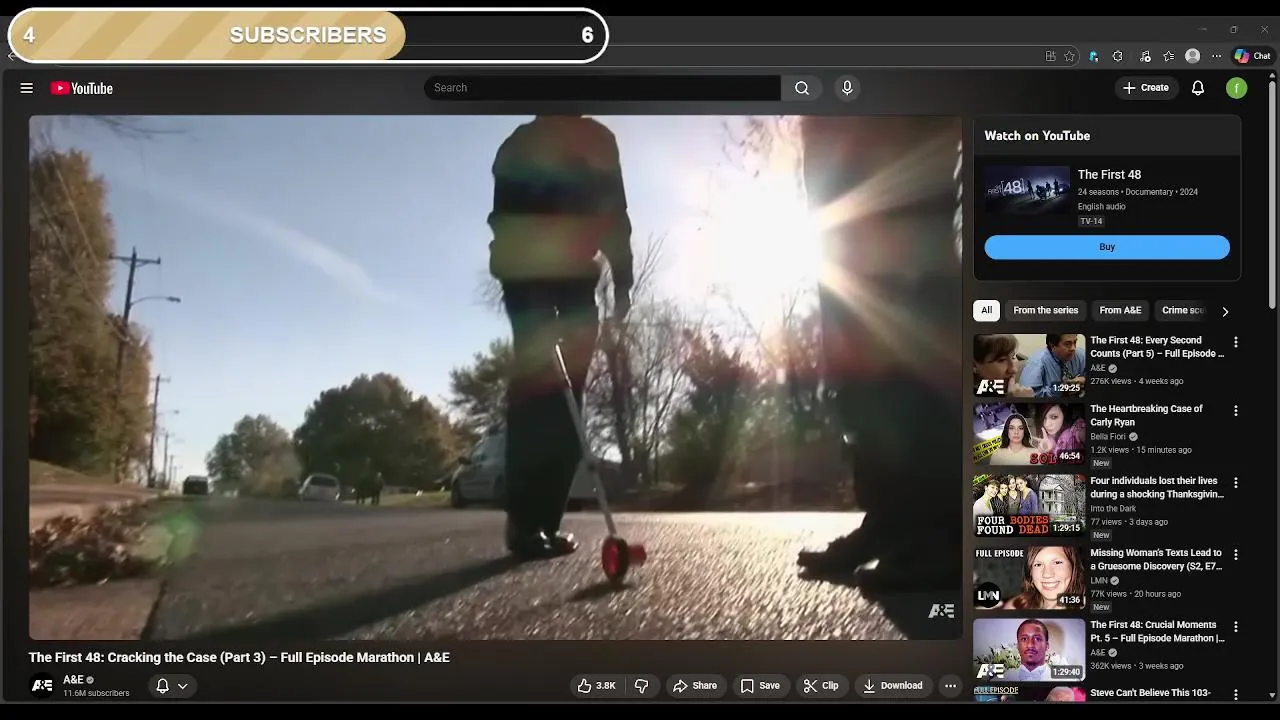Select the From the series chip
The image size is (1280, 720).
coord(1045,310)
